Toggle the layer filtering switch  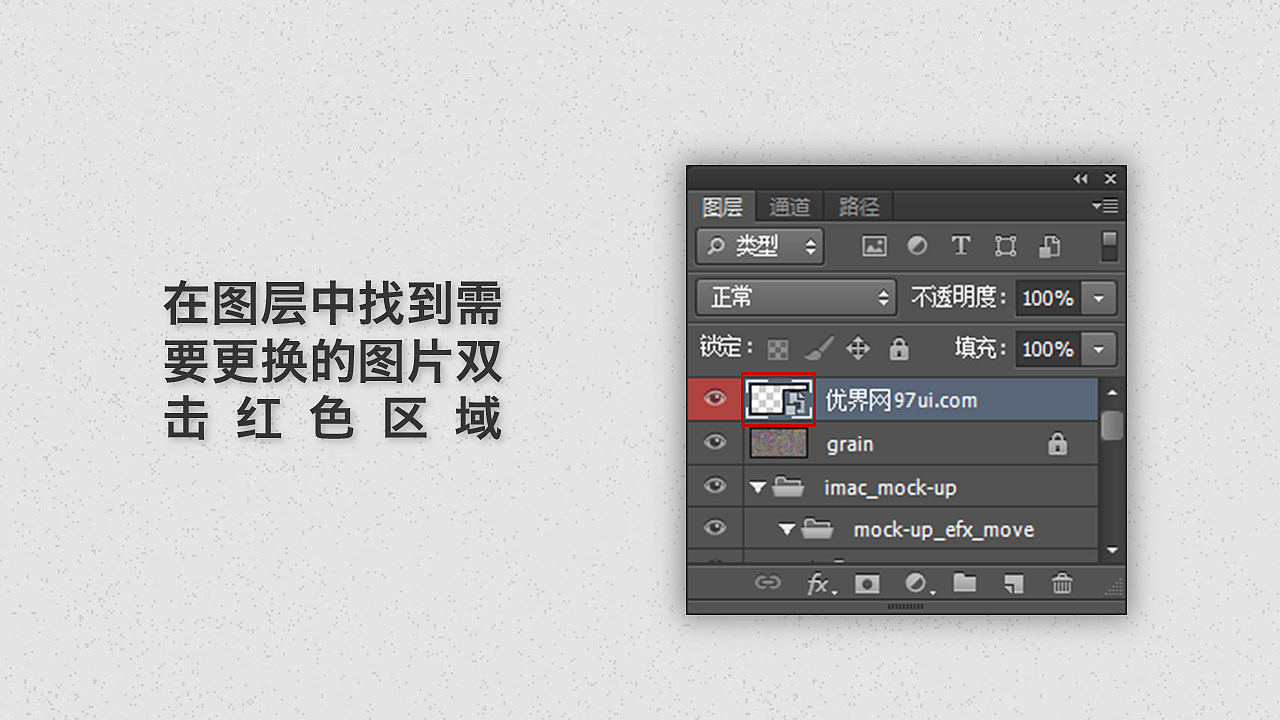point(1109,246)
